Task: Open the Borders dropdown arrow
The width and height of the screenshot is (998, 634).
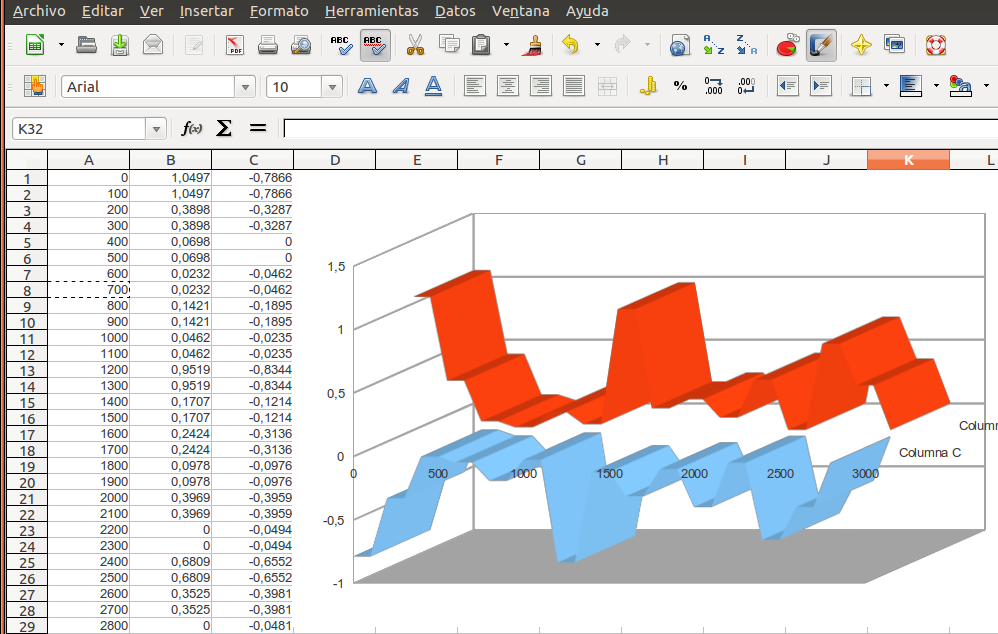Action: coord(886,86)
